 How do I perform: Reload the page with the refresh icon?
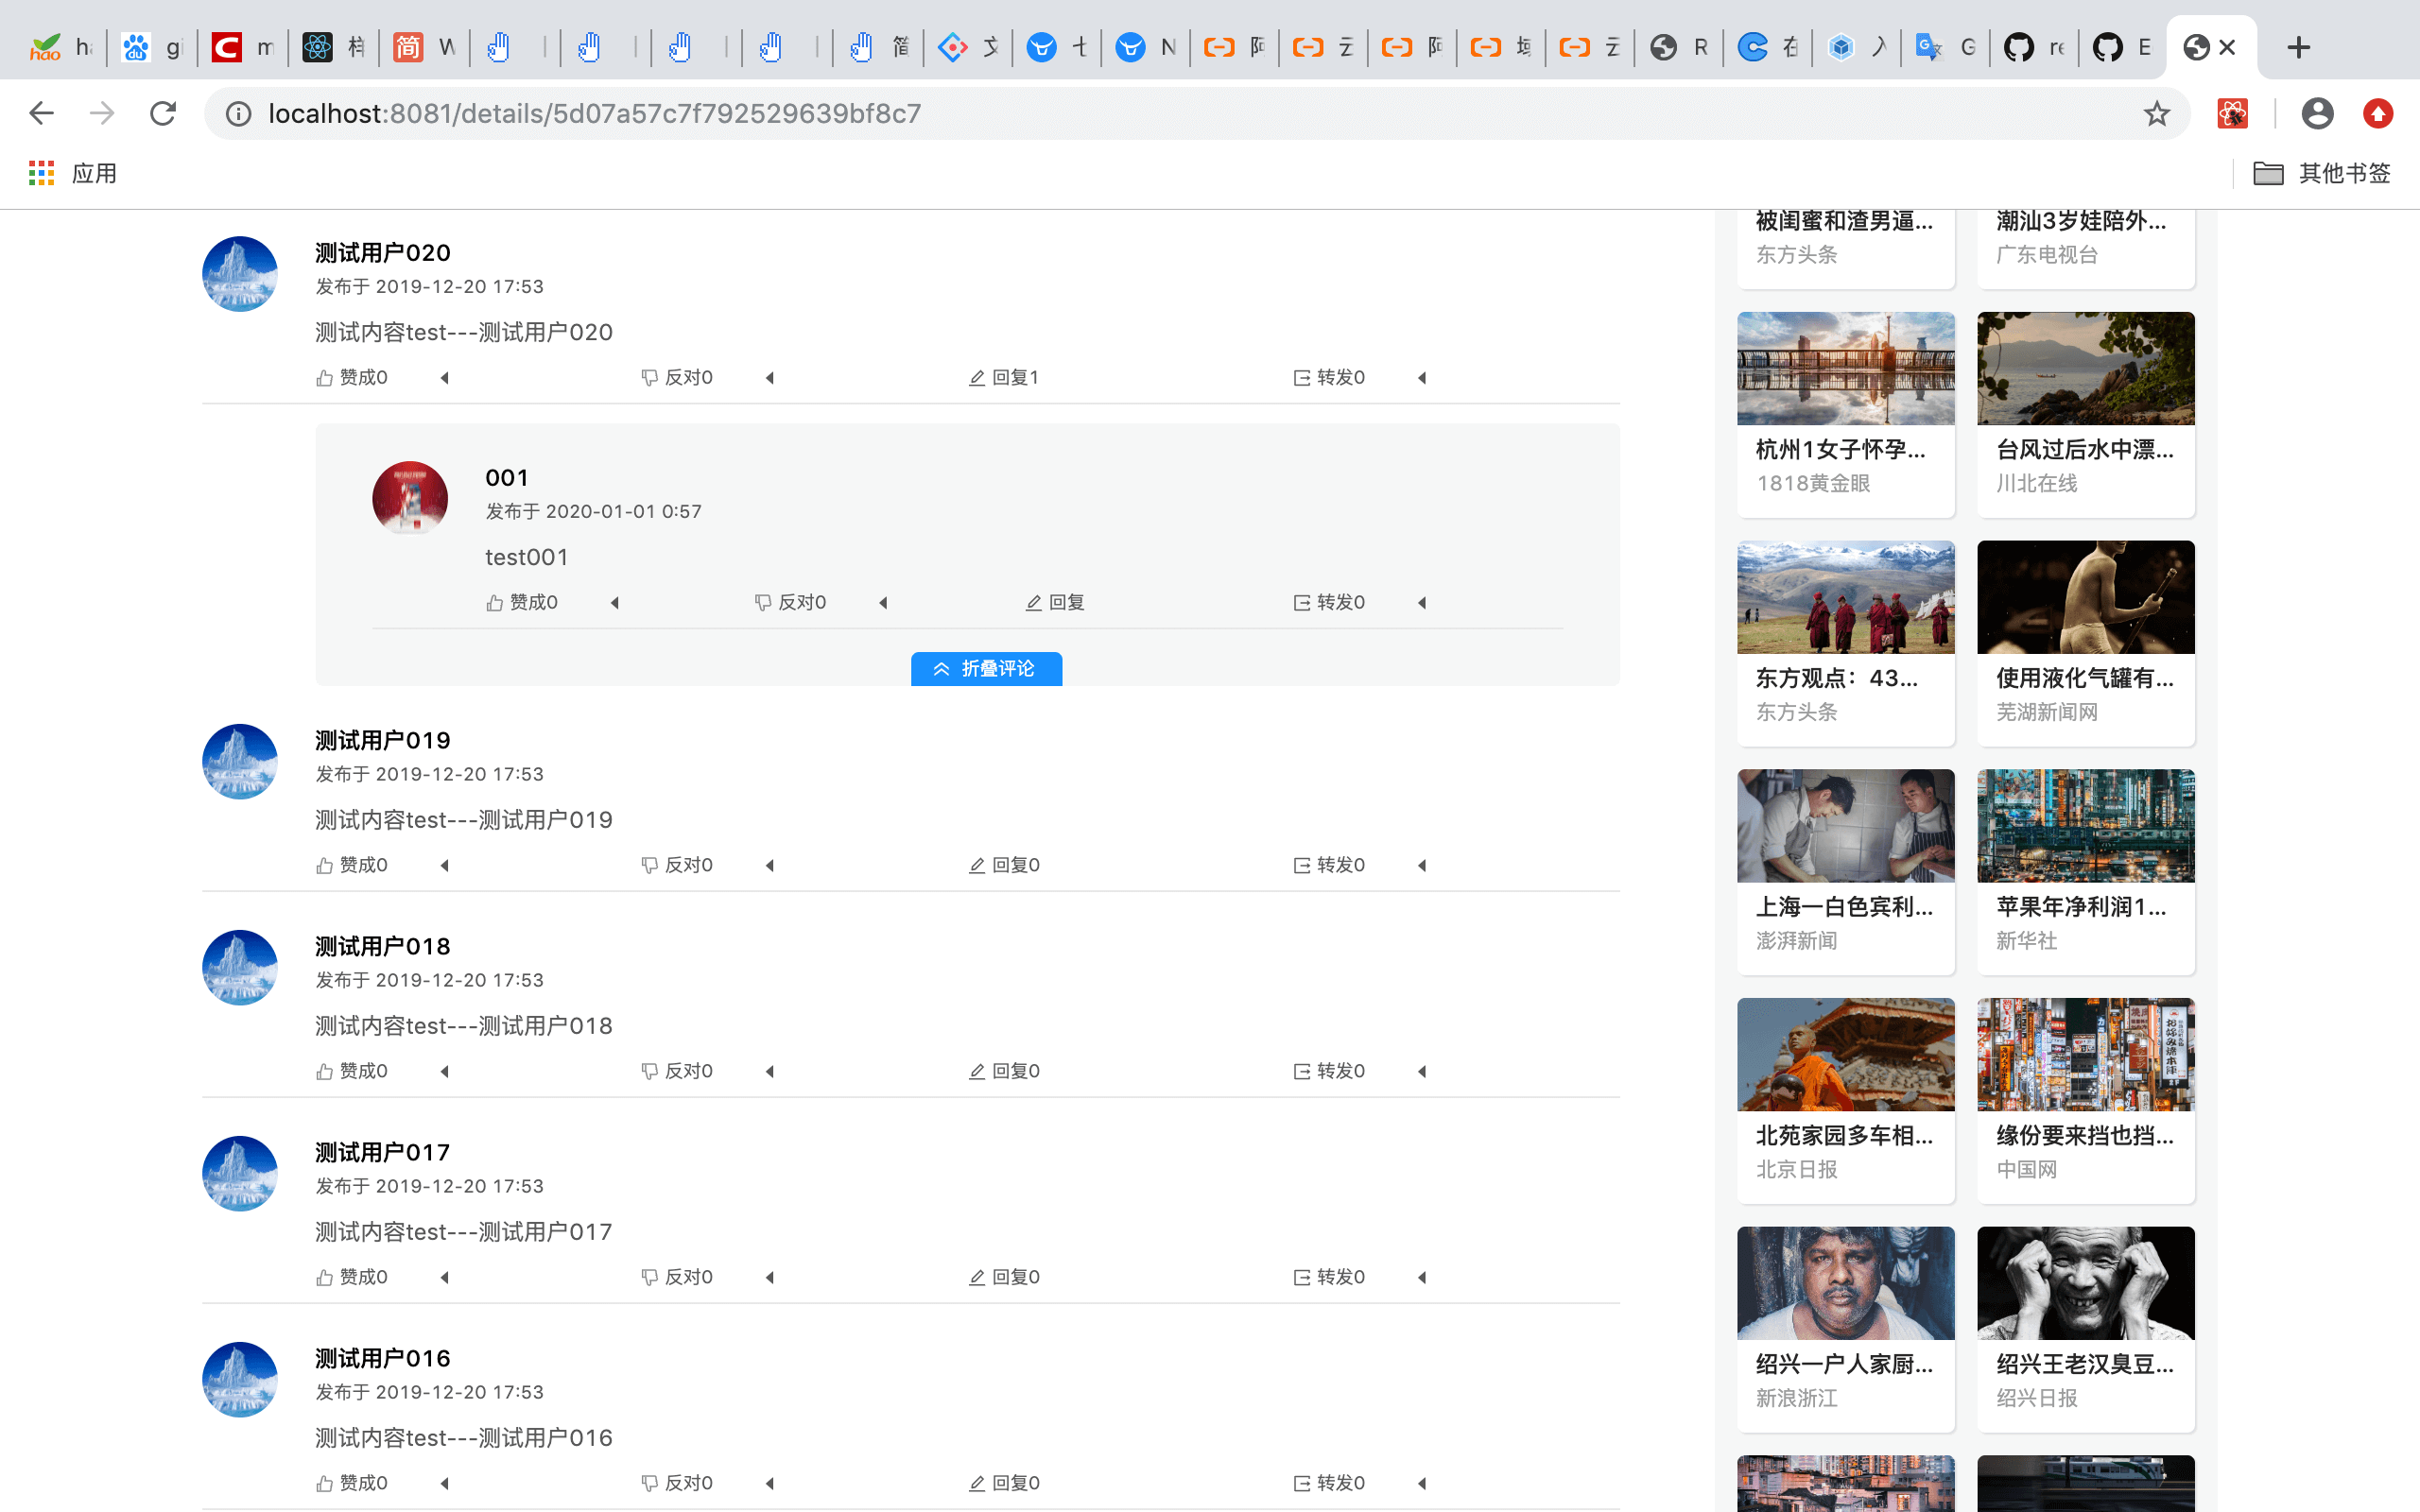tap(163, 114)
